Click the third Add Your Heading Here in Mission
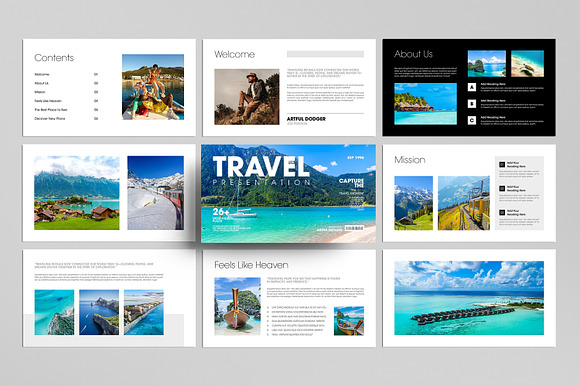Screen dimensions: 580x386 tap(516, 213)
